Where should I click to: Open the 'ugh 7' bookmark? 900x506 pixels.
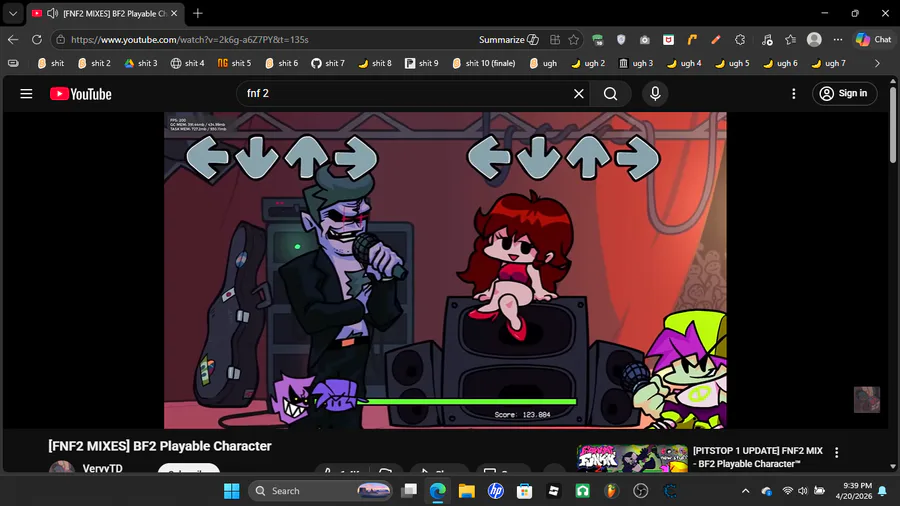[x=828, y=63]
